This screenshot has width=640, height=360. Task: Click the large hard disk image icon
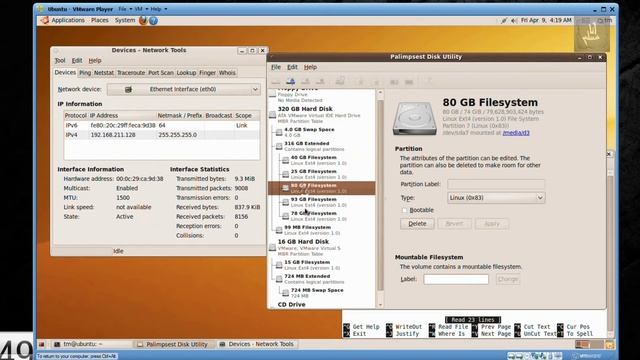[415, 118]
